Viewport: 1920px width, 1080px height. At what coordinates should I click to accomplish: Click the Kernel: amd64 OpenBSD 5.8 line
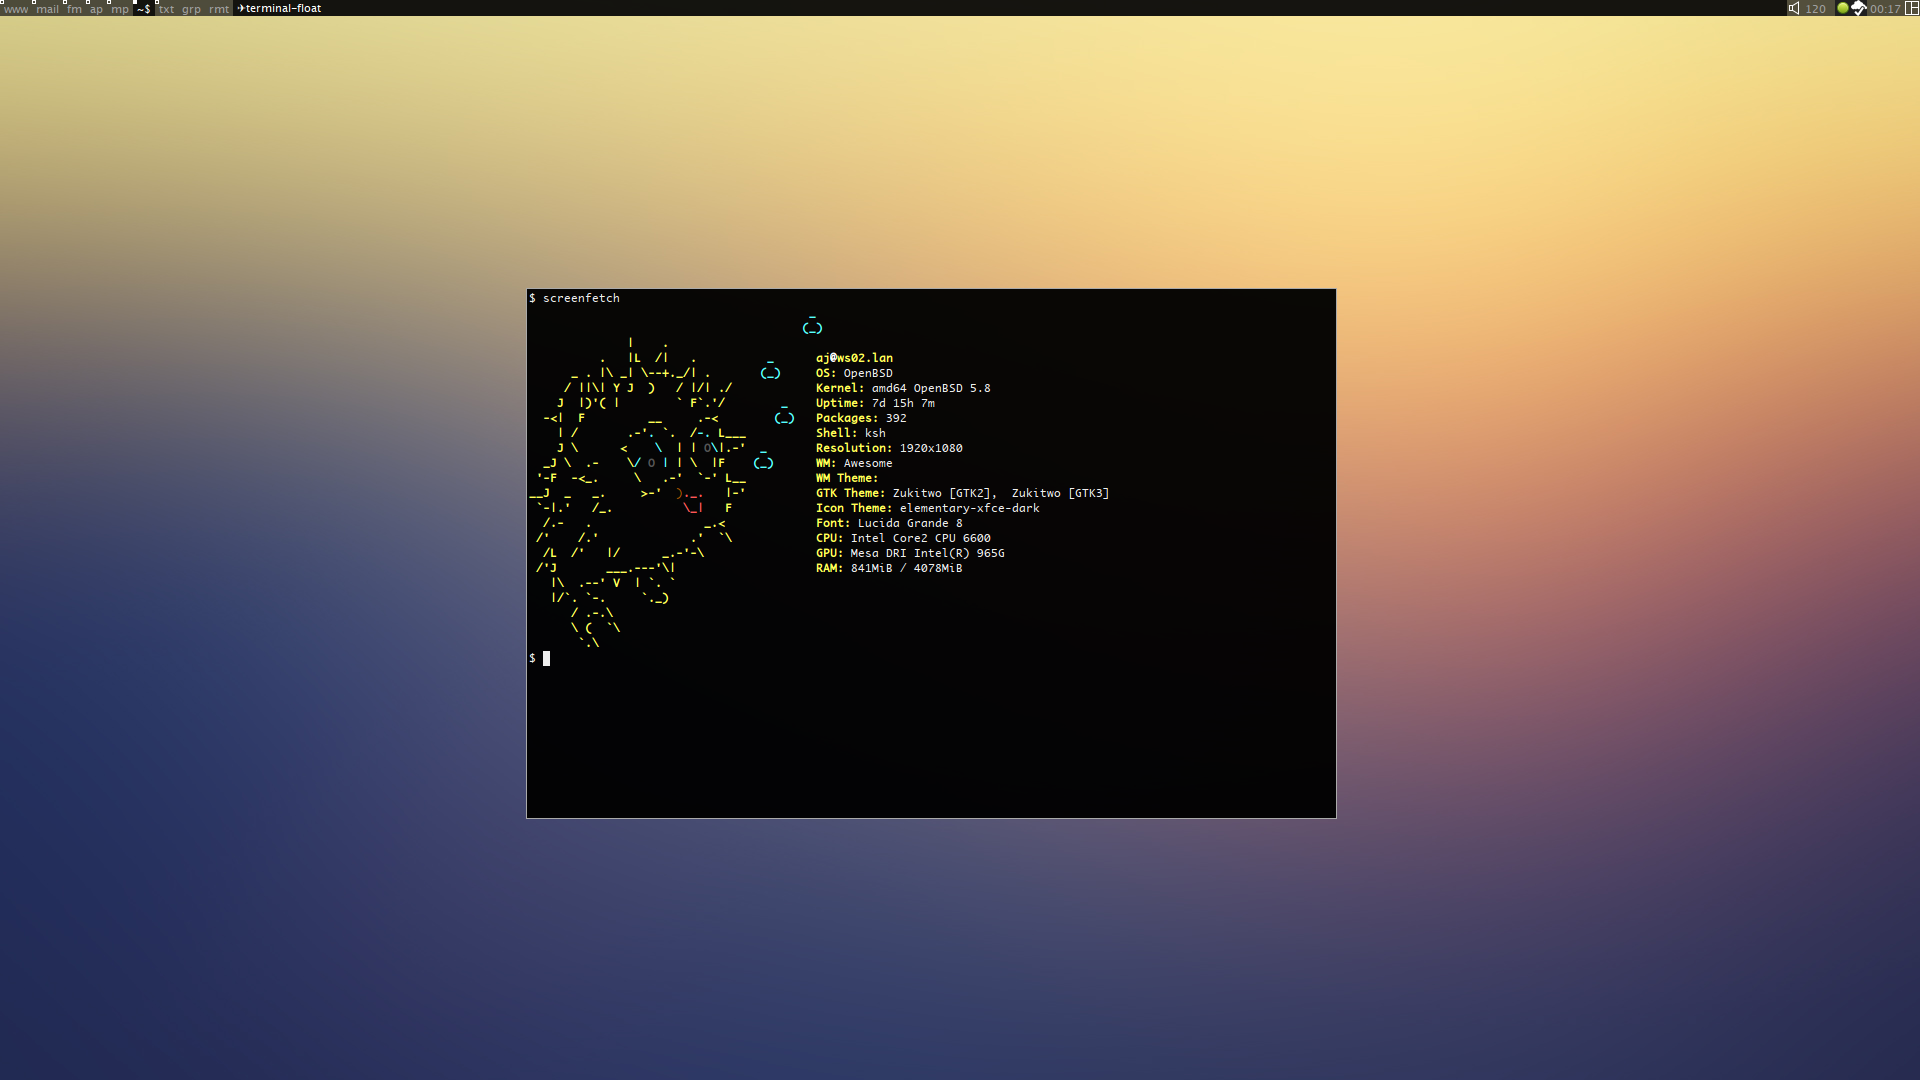point(903,388)
